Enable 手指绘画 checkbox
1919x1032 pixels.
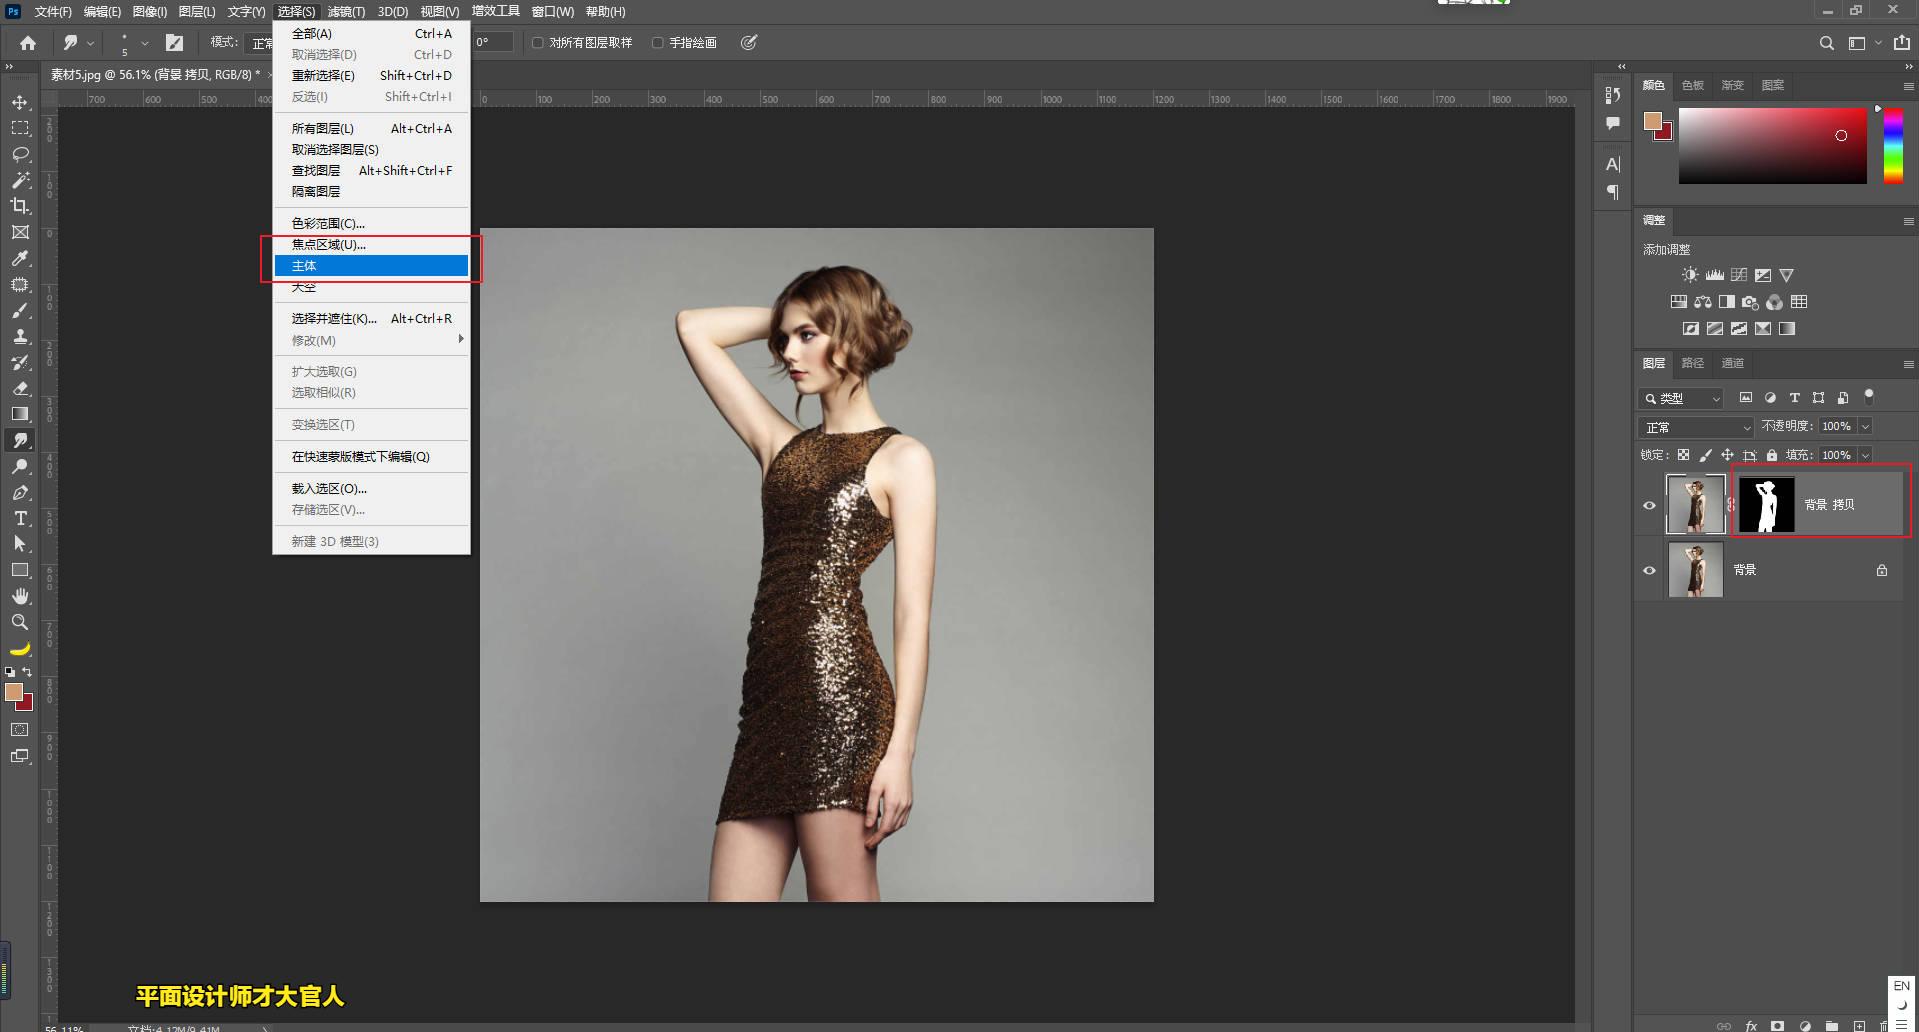(658, 43)
